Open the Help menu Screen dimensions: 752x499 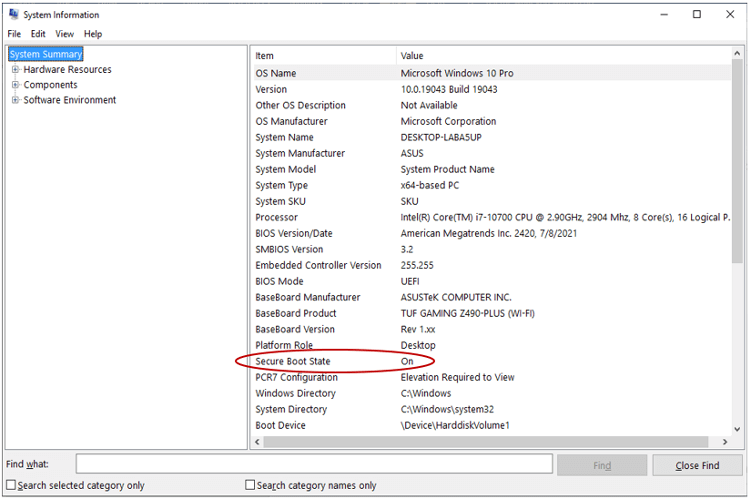pos(93,34)
